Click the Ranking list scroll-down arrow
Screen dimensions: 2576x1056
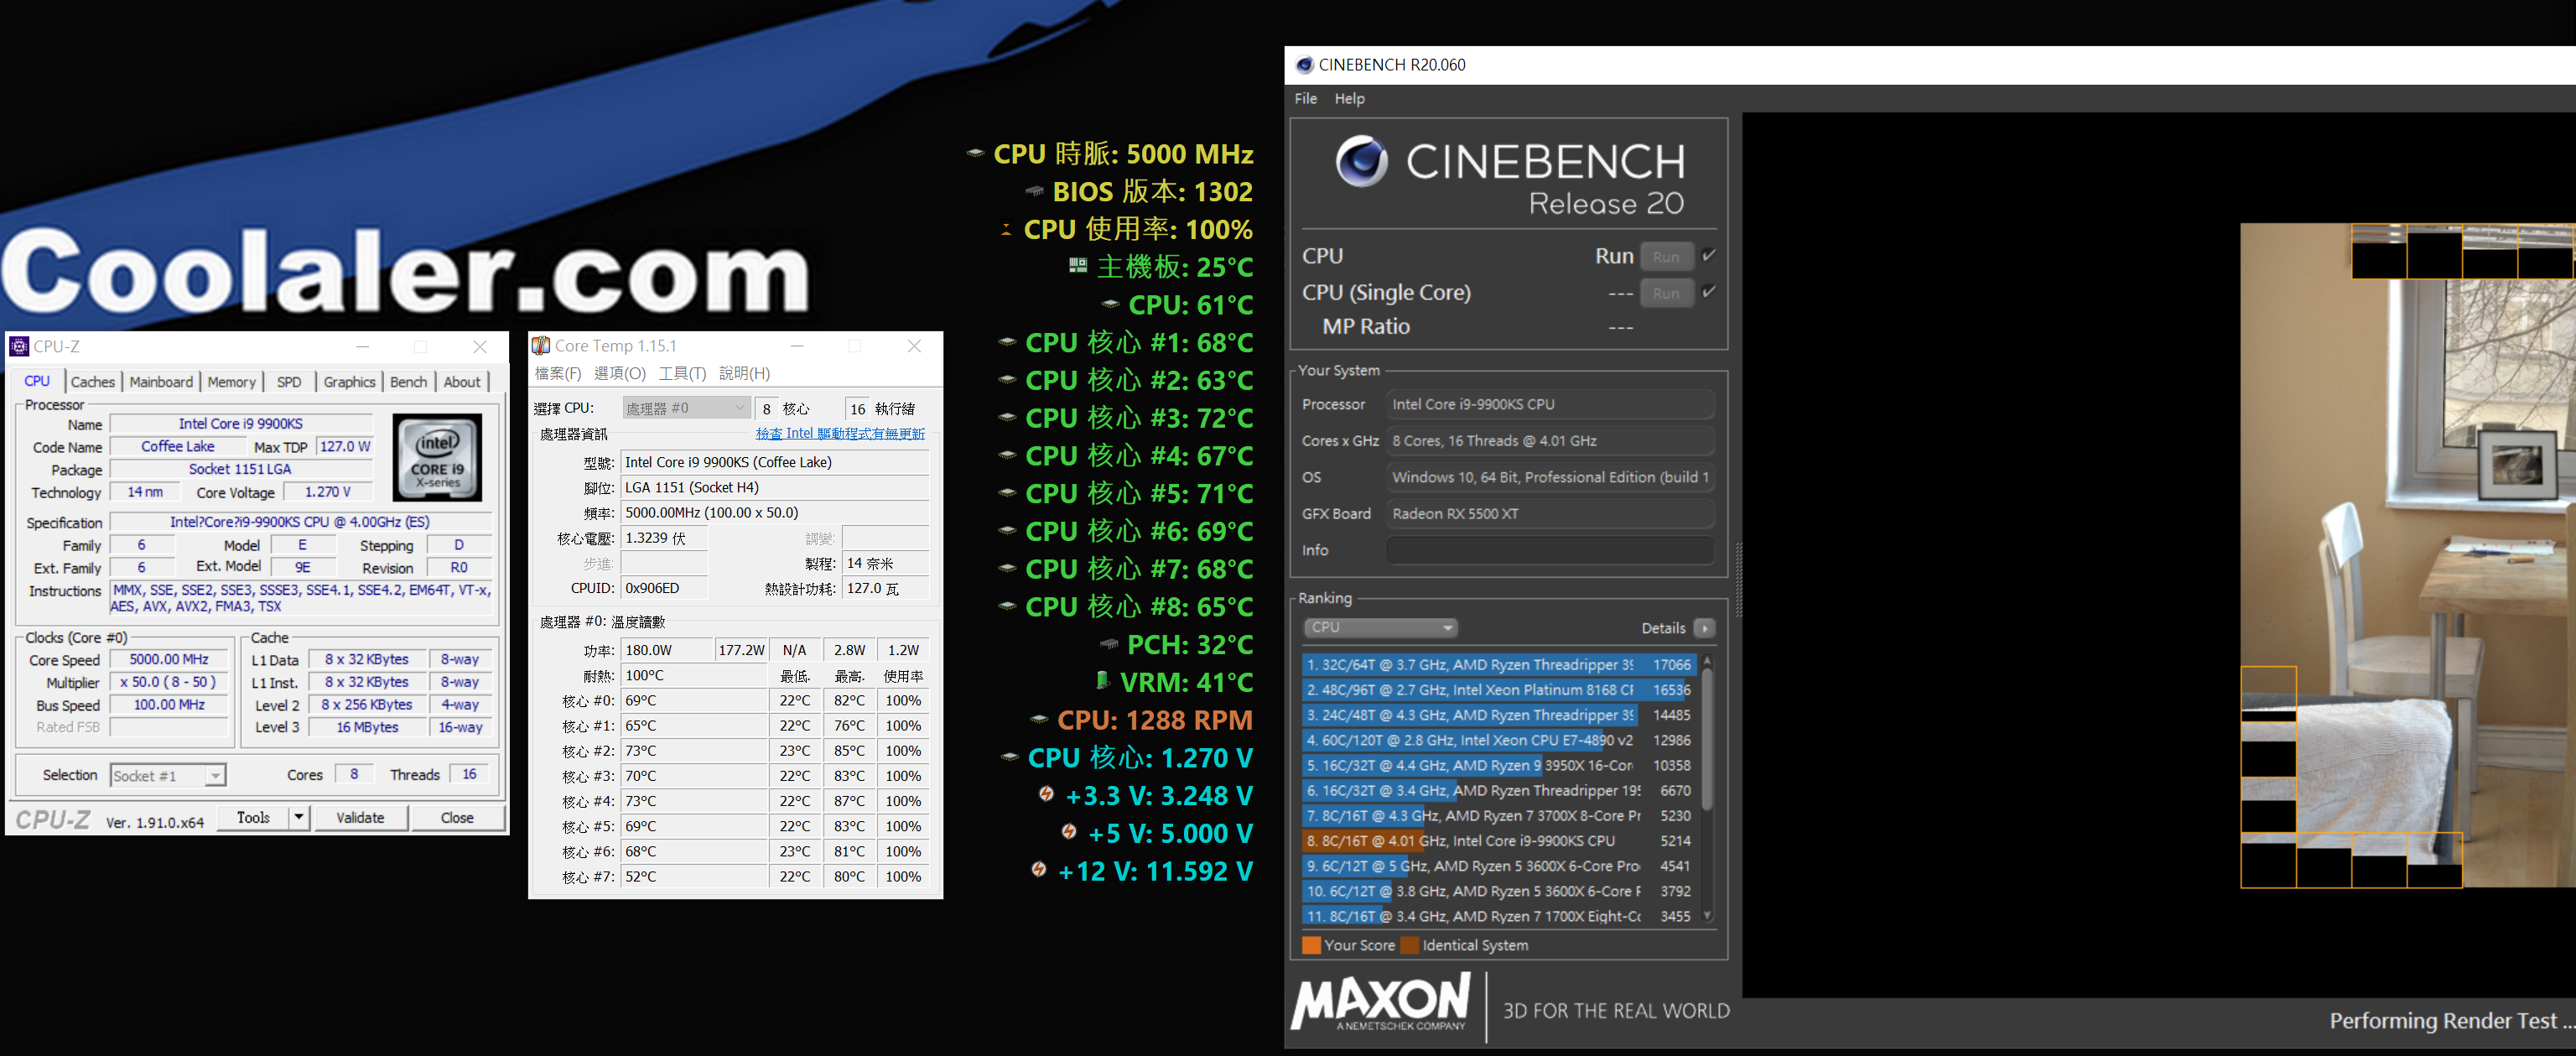click(x=1707, y=915)
